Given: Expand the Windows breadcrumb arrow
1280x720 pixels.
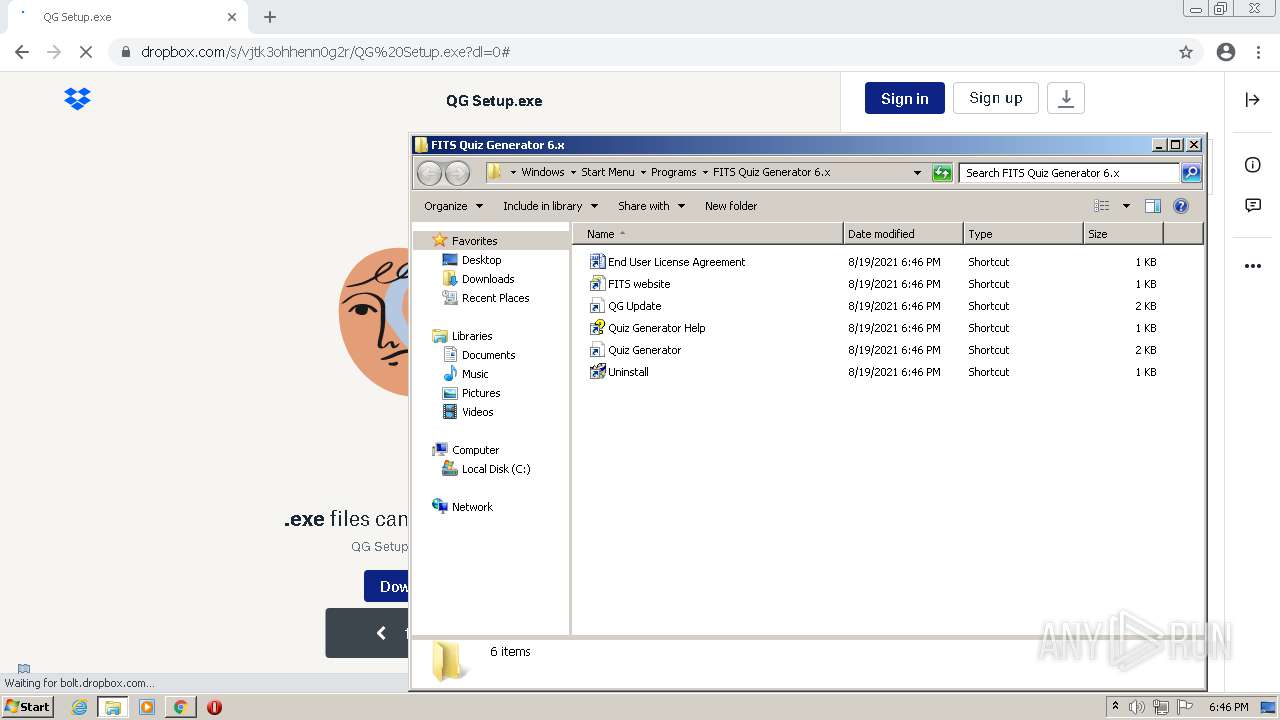Looking at the screenshot, I should (574, 172).
